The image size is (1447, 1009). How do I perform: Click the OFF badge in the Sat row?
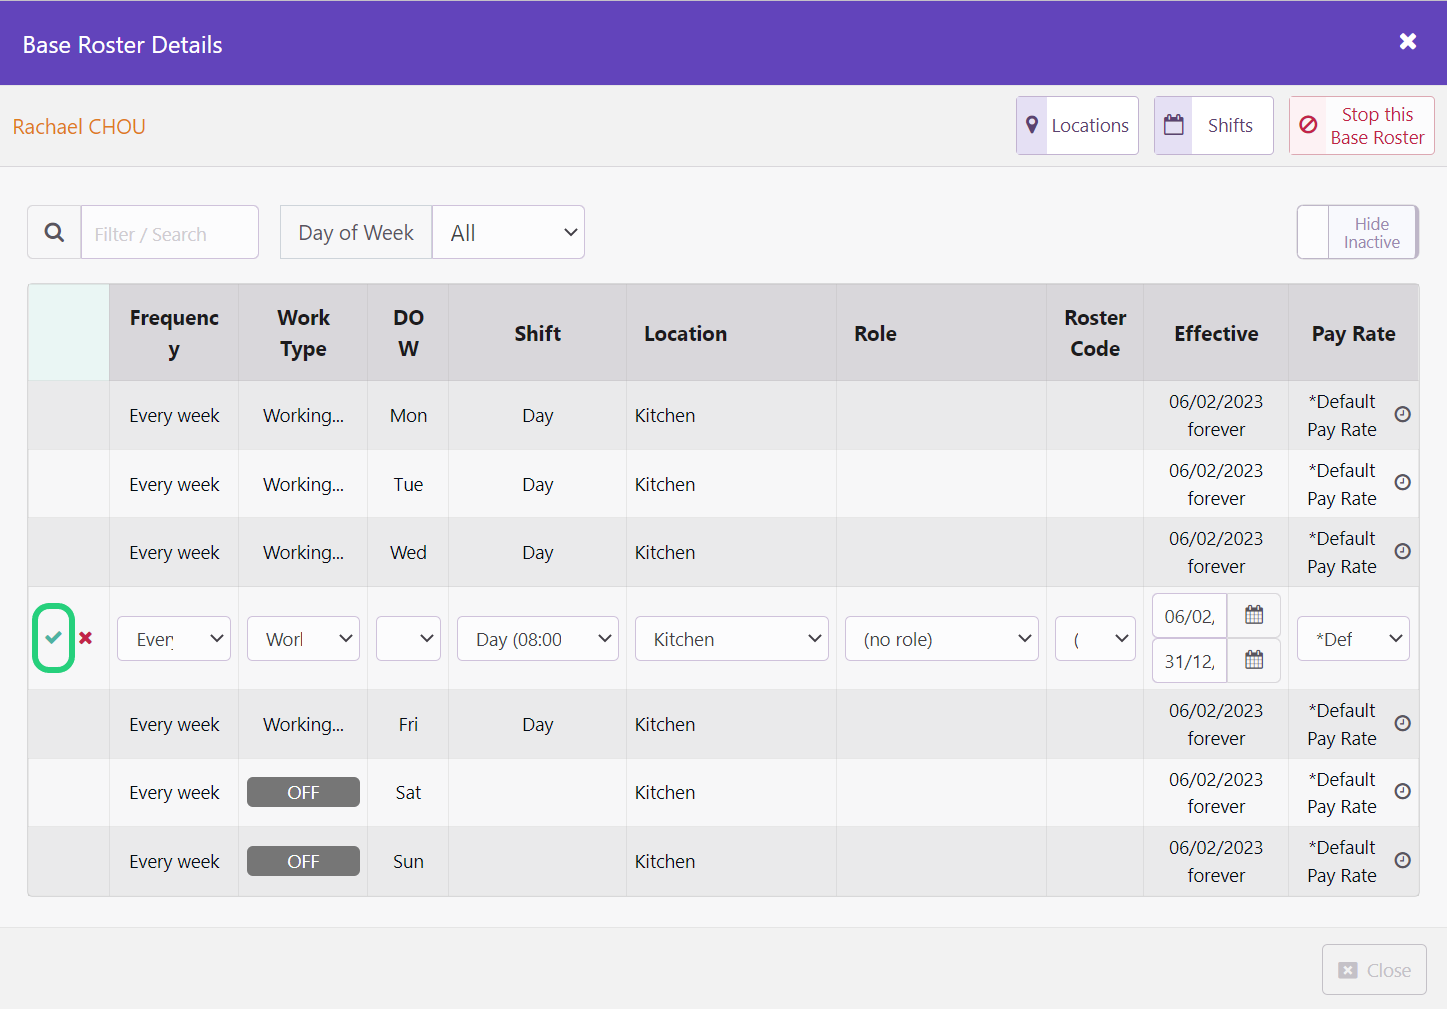303,792
